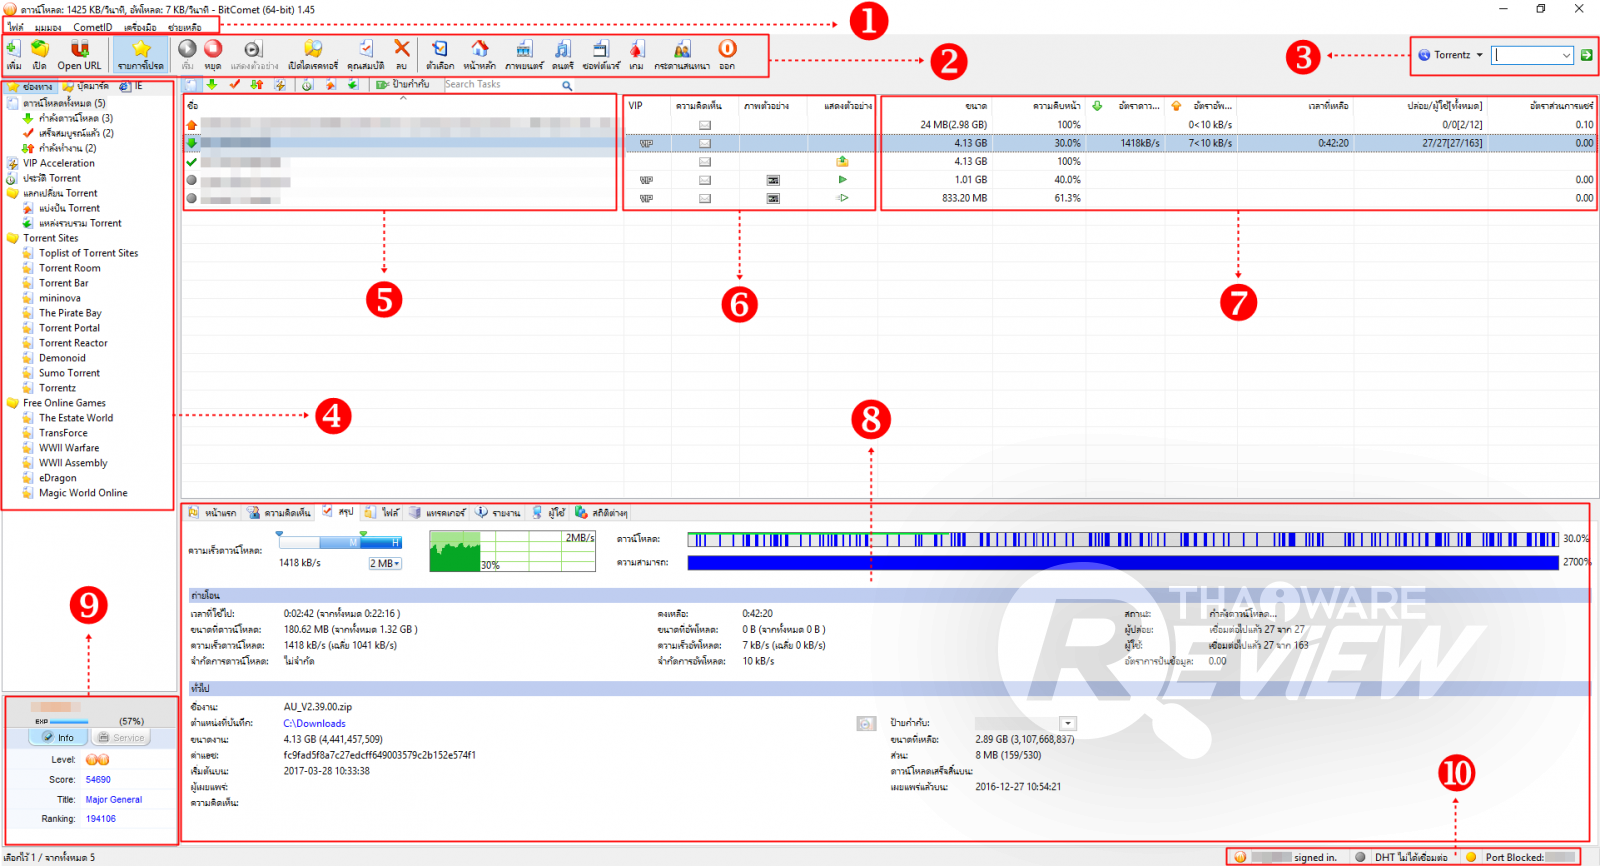Image resolution: width=1600 pixels, height=866 pixels.
Task: Open the เครื่องมือ tools menu
Action: coord(140,27)
